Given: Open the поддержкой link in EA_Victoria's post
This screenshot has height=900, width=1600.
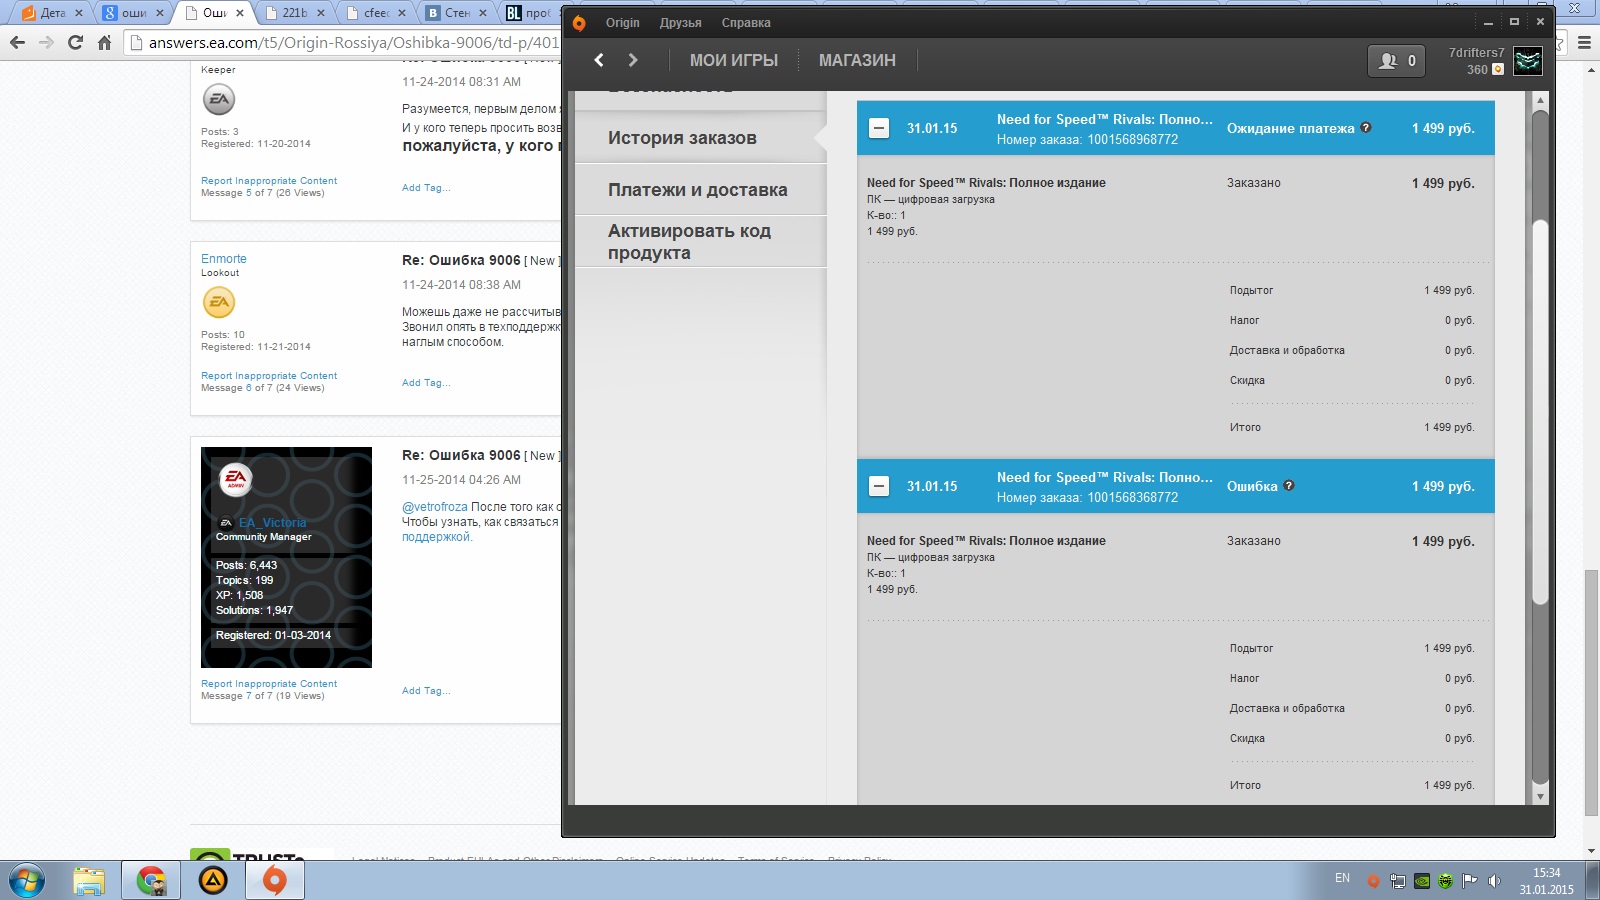Looking at the screenshot, I should click(x=436, y=537).
